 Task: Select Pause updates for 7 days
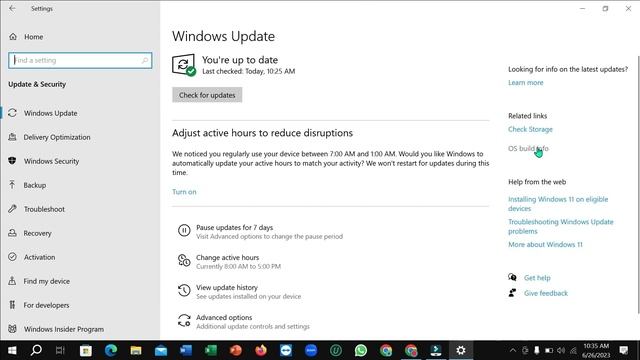pyautogui.click(x=234, y=228)
